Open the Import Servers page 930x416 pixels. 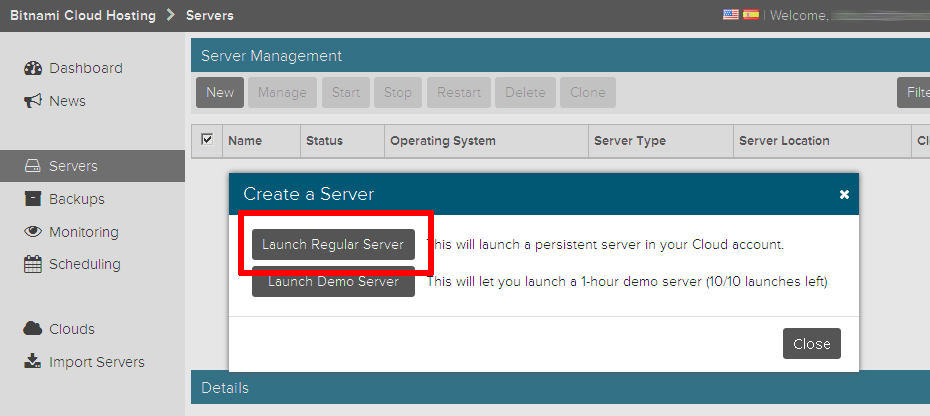97,361
